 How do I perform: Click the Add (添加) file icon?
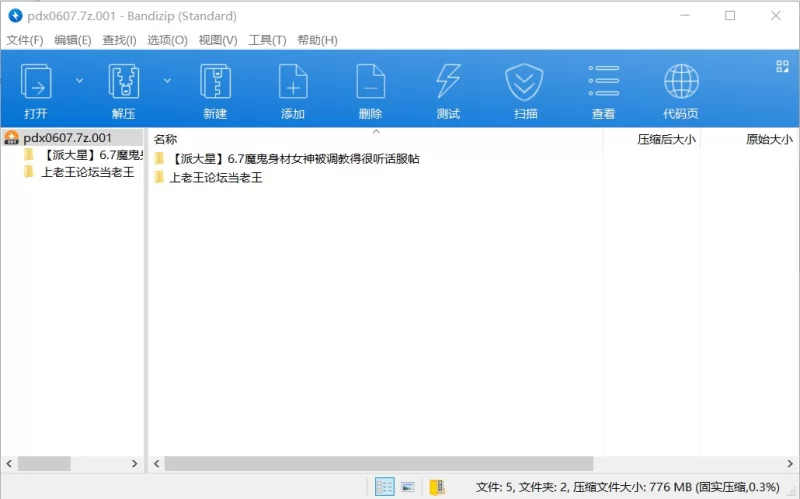coord(293,82)
